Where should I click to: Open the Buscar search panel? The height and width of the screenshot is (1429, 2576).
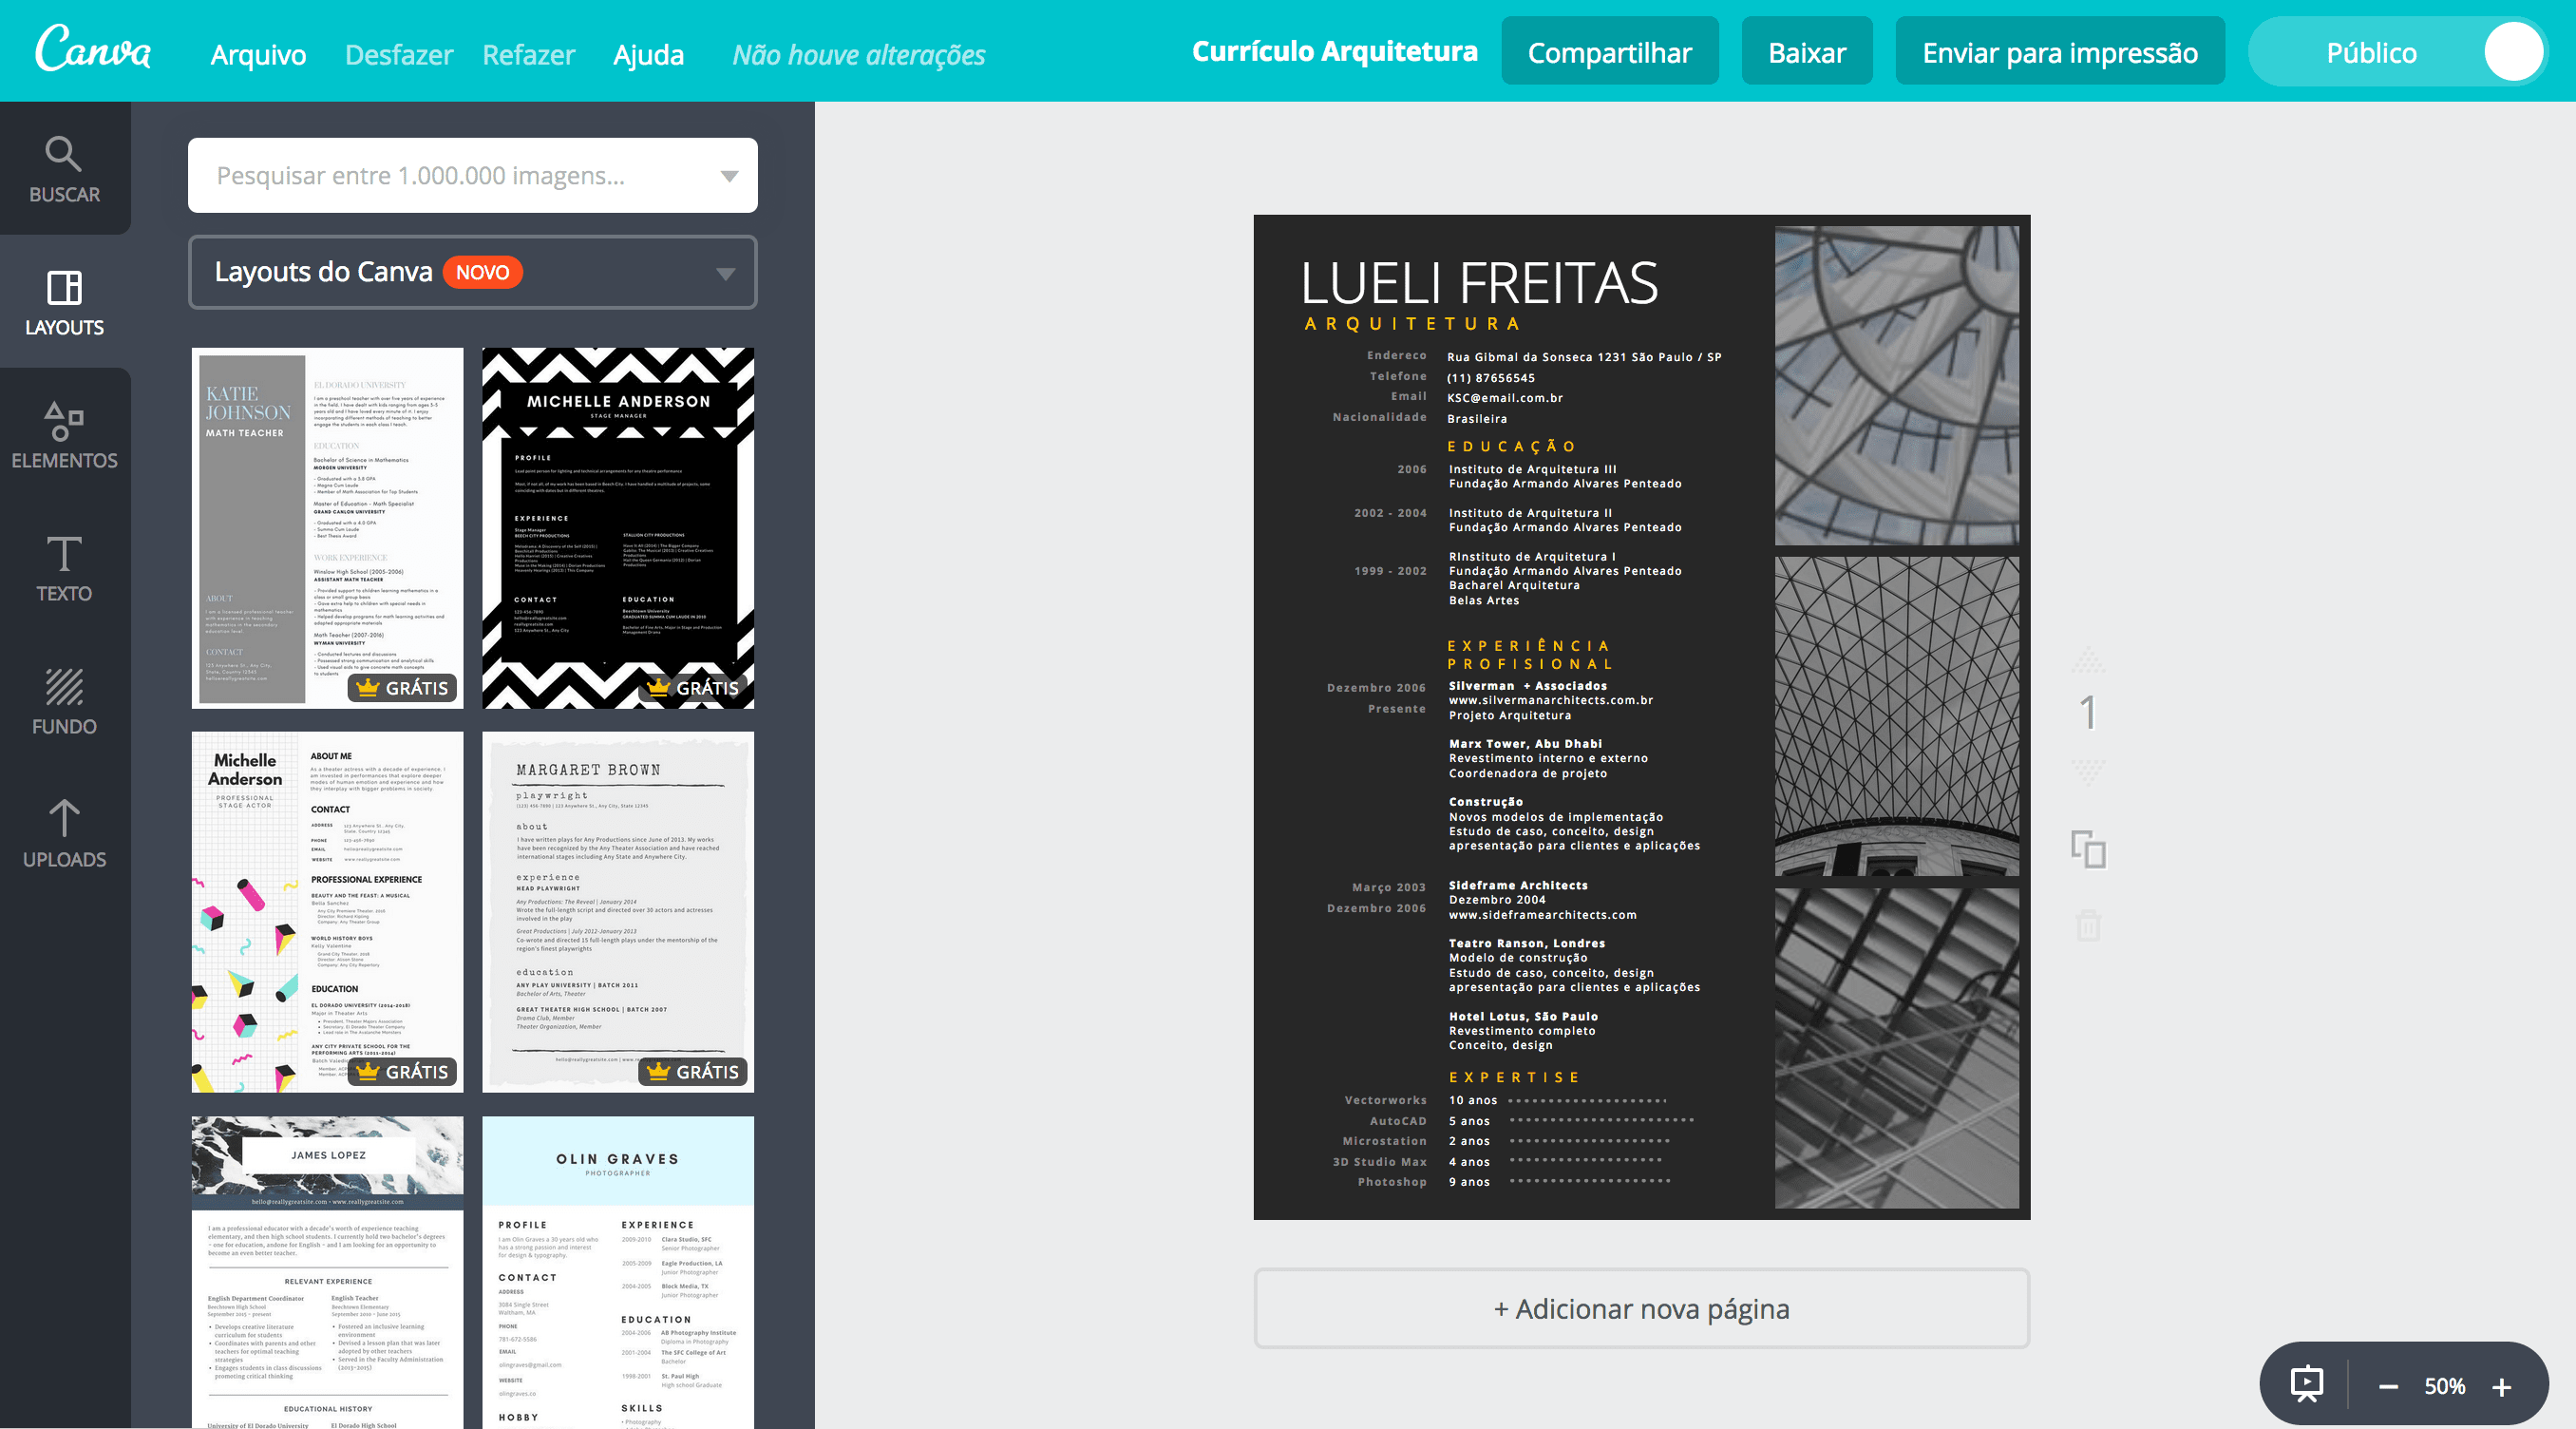(x=64, y=169)
